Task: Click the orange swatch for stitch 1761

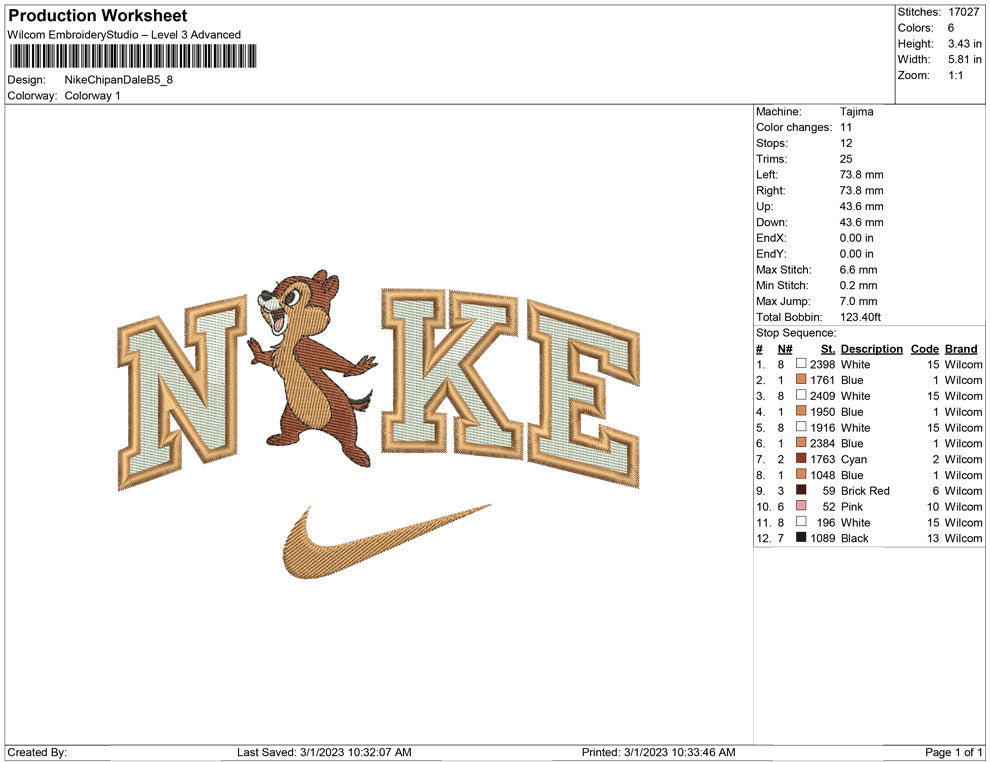Action: coord(801,379)
